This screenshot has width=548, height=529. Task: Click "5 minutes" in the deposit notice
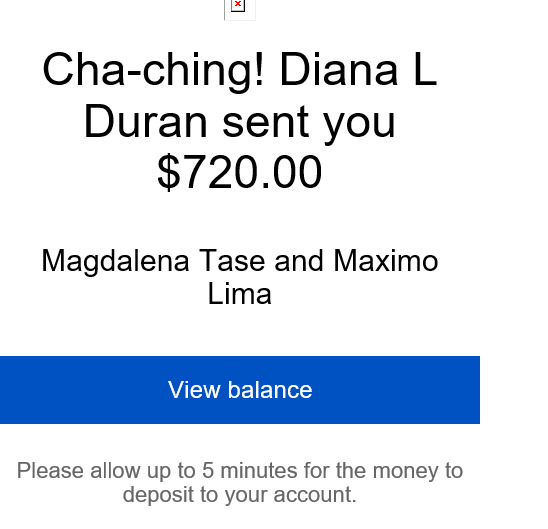[250, 470]
